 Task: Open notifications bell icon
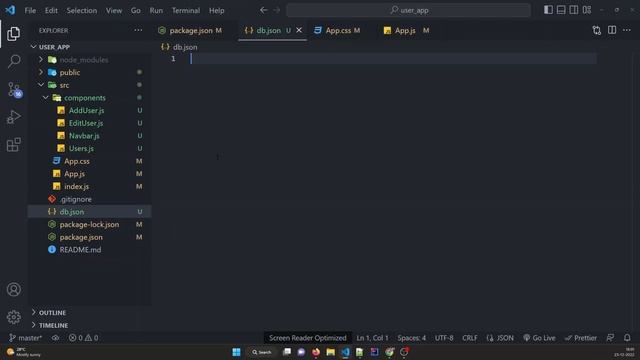627,338
